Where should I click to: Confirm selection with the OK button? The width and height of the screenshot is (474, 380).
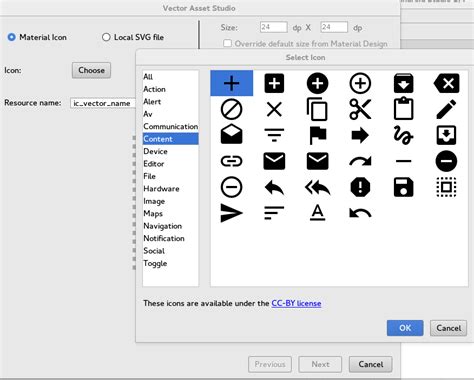click(405, 328)
